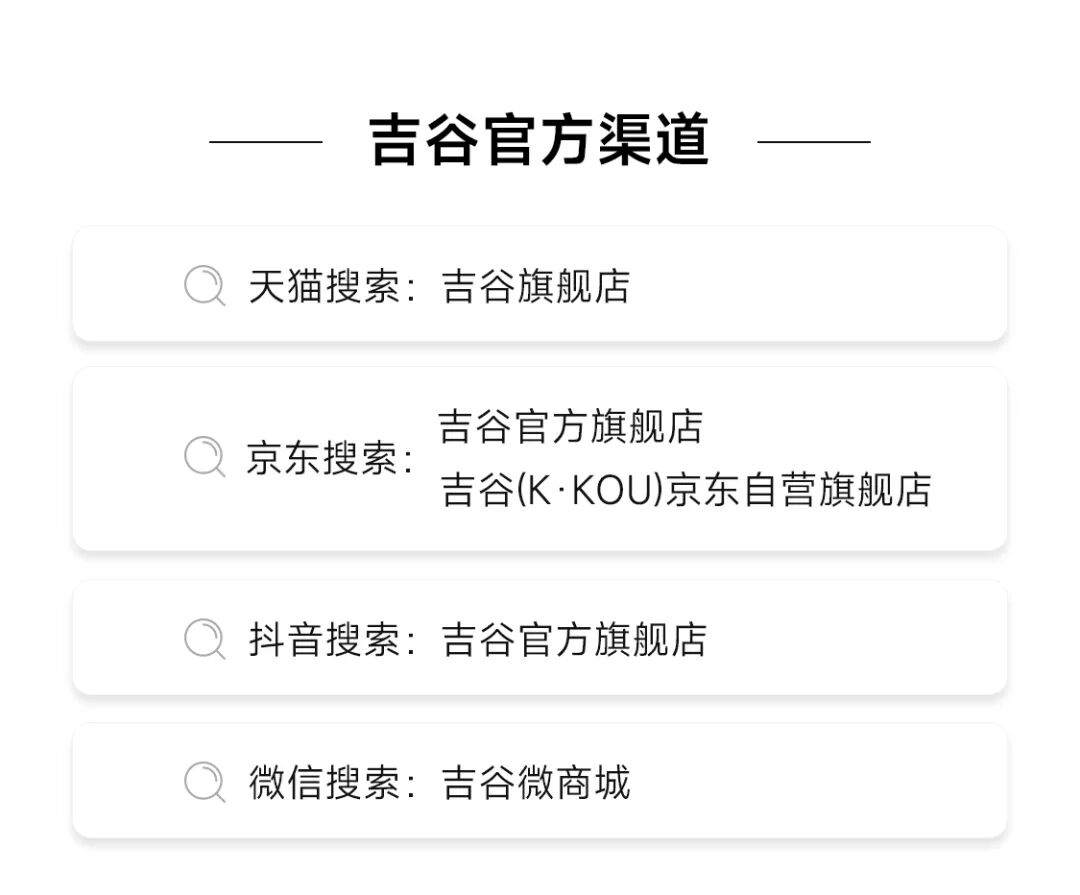
Task: Click the decorative line left of the heading
Action: (266, 142)
